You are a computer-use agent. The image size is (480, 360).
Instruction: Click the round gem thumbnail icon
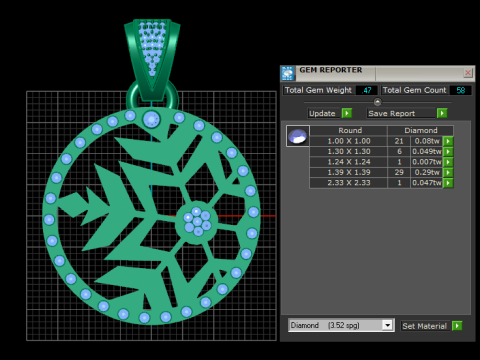[x=298, y=136]
